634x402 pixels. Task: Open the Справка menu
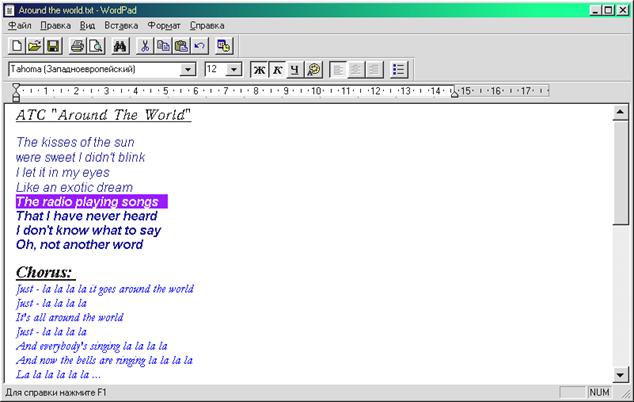[x=207, y=25]
